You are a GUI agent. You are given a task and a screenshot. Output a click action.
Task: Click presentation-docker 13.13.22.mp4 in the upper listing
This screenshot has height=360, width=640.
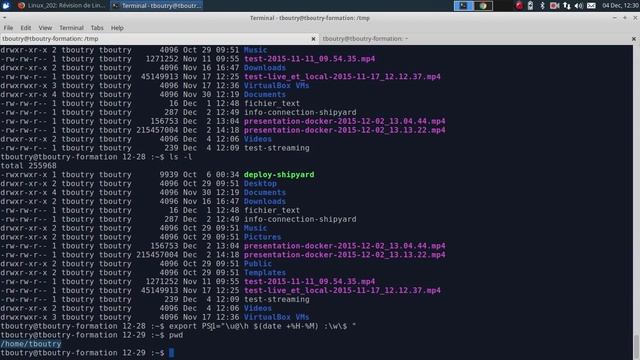(x=345, y=130)
